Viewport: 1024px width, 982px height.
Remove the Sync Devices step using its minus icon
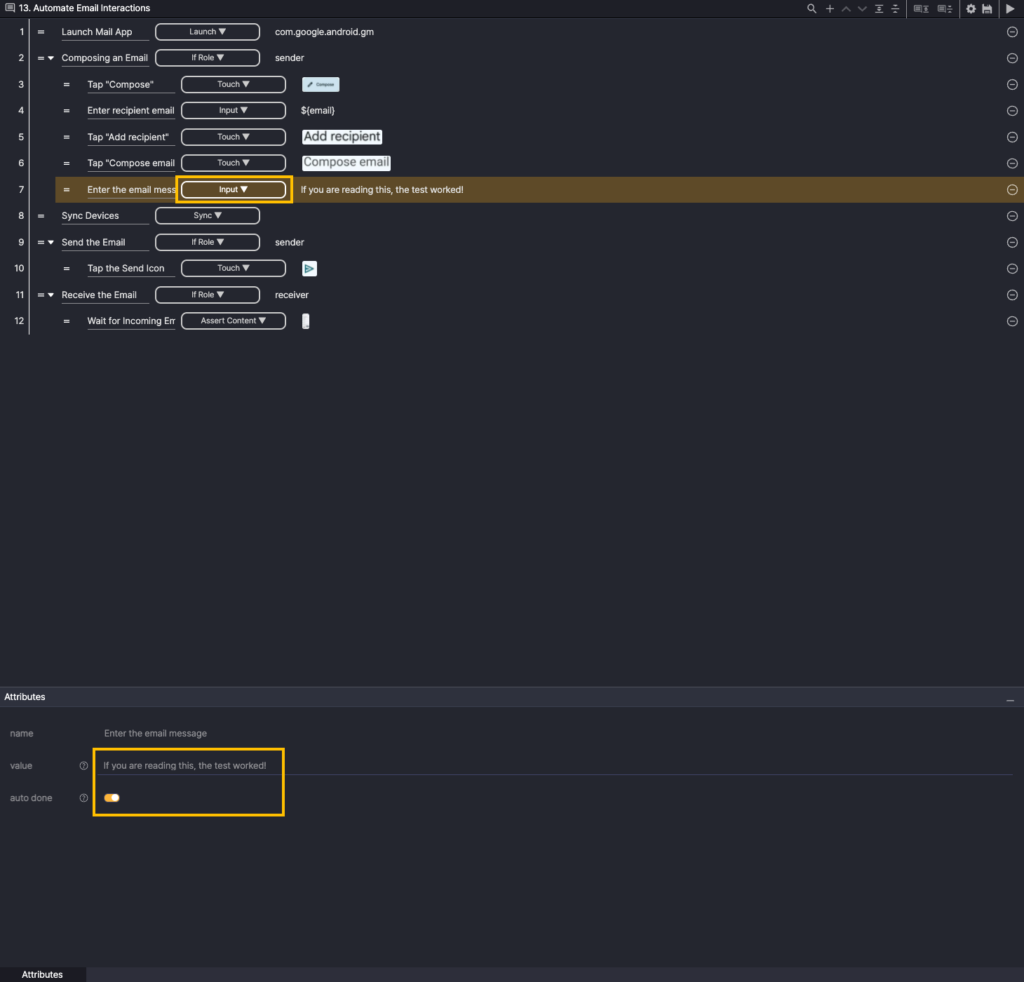pos(1012,216)
